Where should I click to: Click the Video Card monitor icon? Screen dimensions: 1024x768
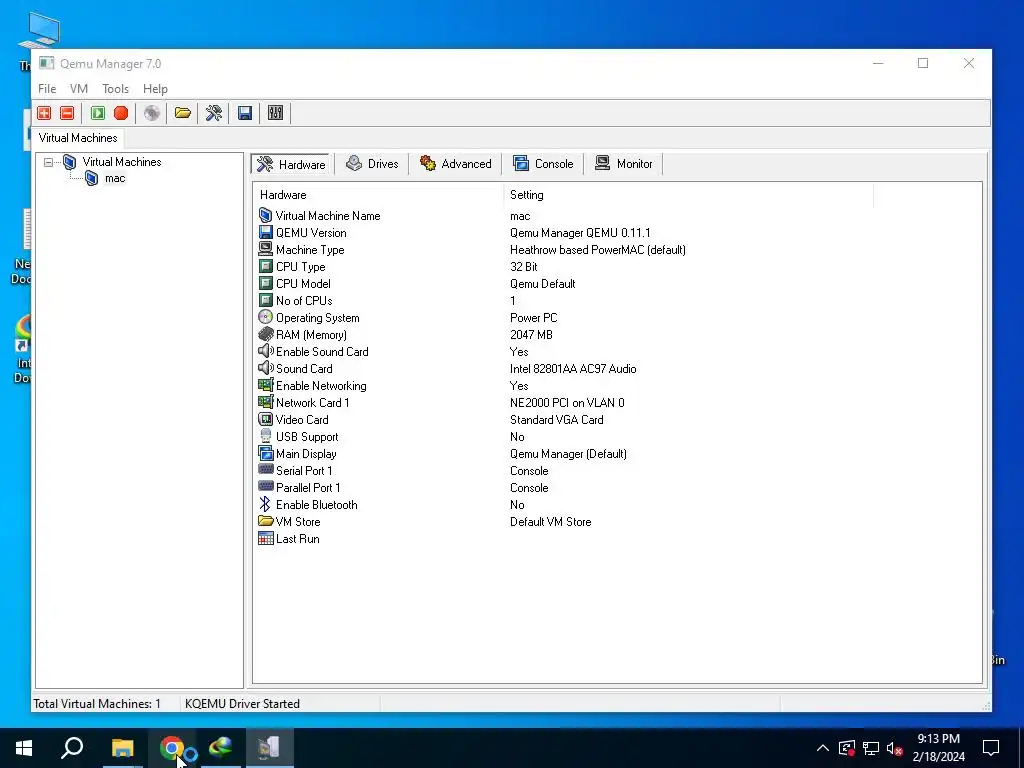(x=265, y=419)
